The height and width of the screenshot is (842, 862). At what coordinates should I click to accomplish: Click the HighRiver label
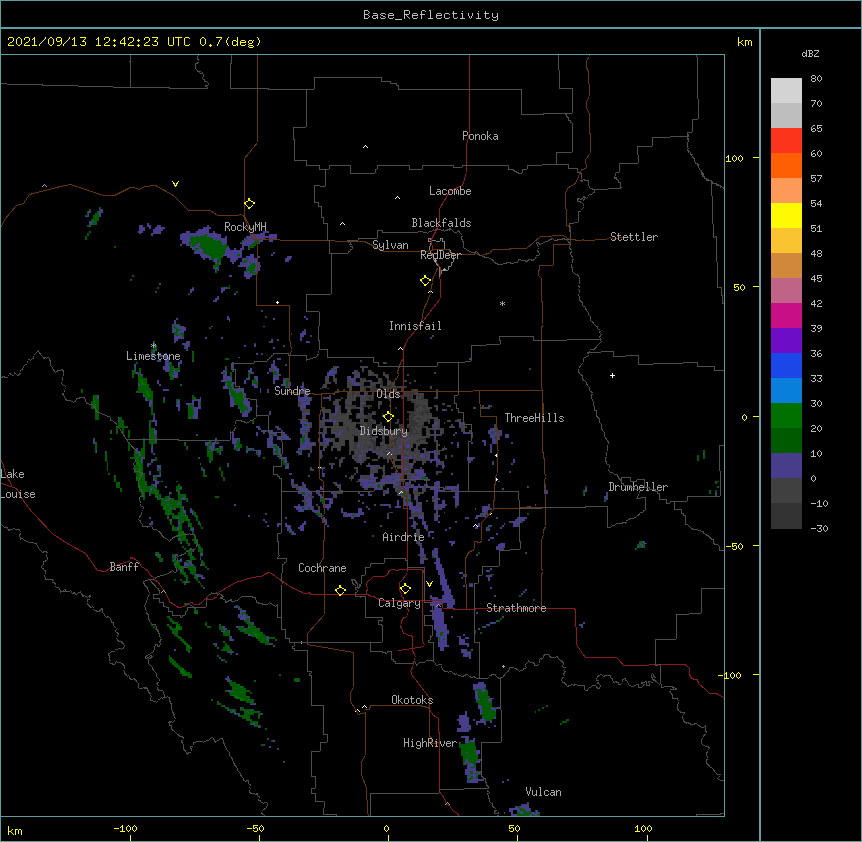(x=430, y=743)
